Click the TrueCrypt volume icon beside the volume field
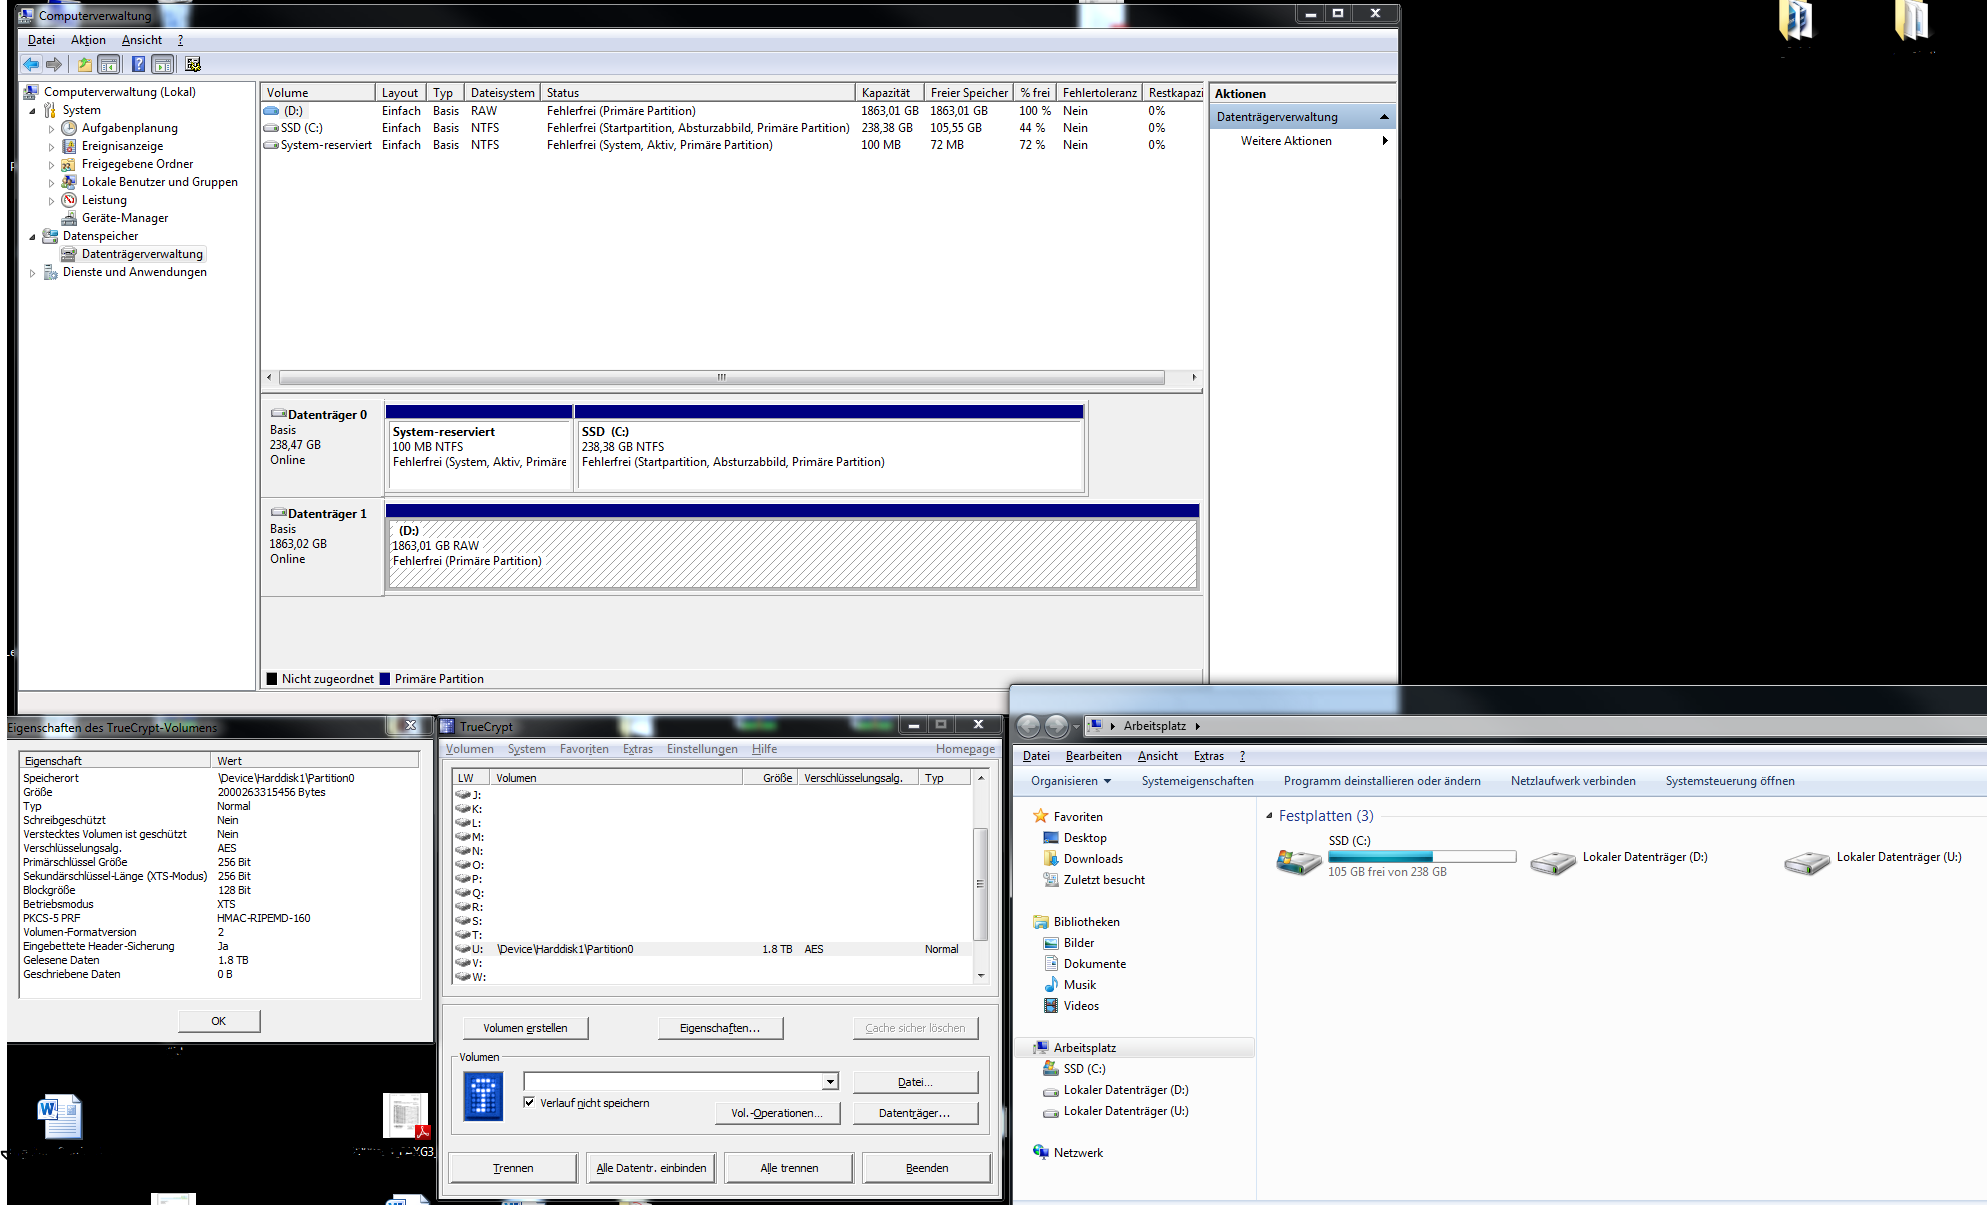This screenshot has width=1987, height=1205. pyautogui.click(x=483, y=1096)
